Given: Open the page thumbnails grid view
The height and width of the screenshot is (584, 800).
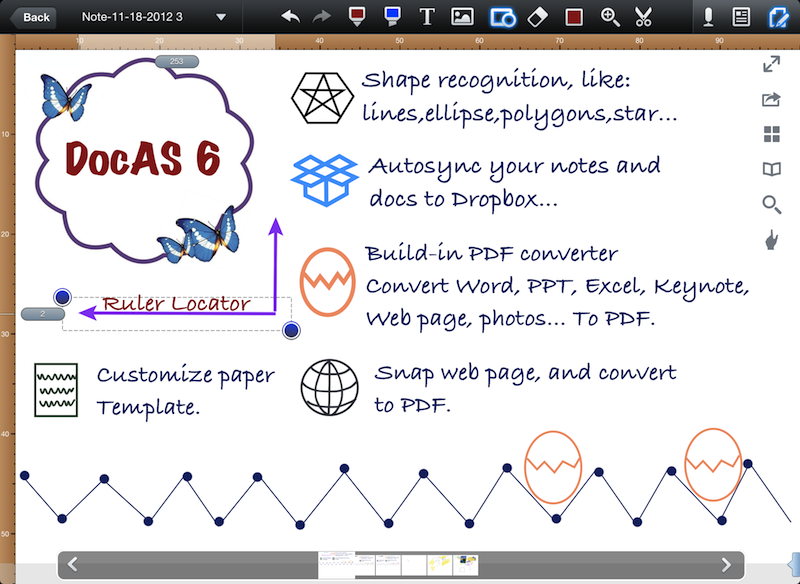Looking at the screenshot, I should pyautogui.click(x=771, y=135).
